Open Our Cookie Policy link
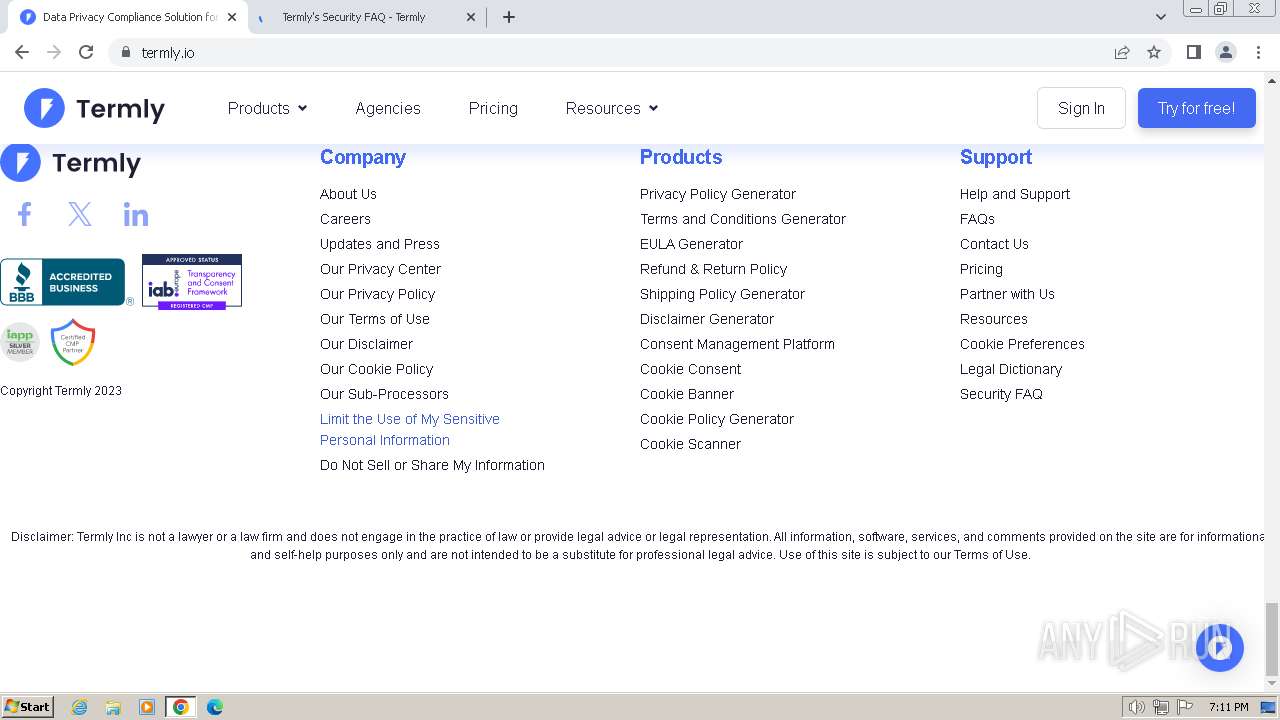Viewport: 1280px width, 720px height. pos(376,369)
